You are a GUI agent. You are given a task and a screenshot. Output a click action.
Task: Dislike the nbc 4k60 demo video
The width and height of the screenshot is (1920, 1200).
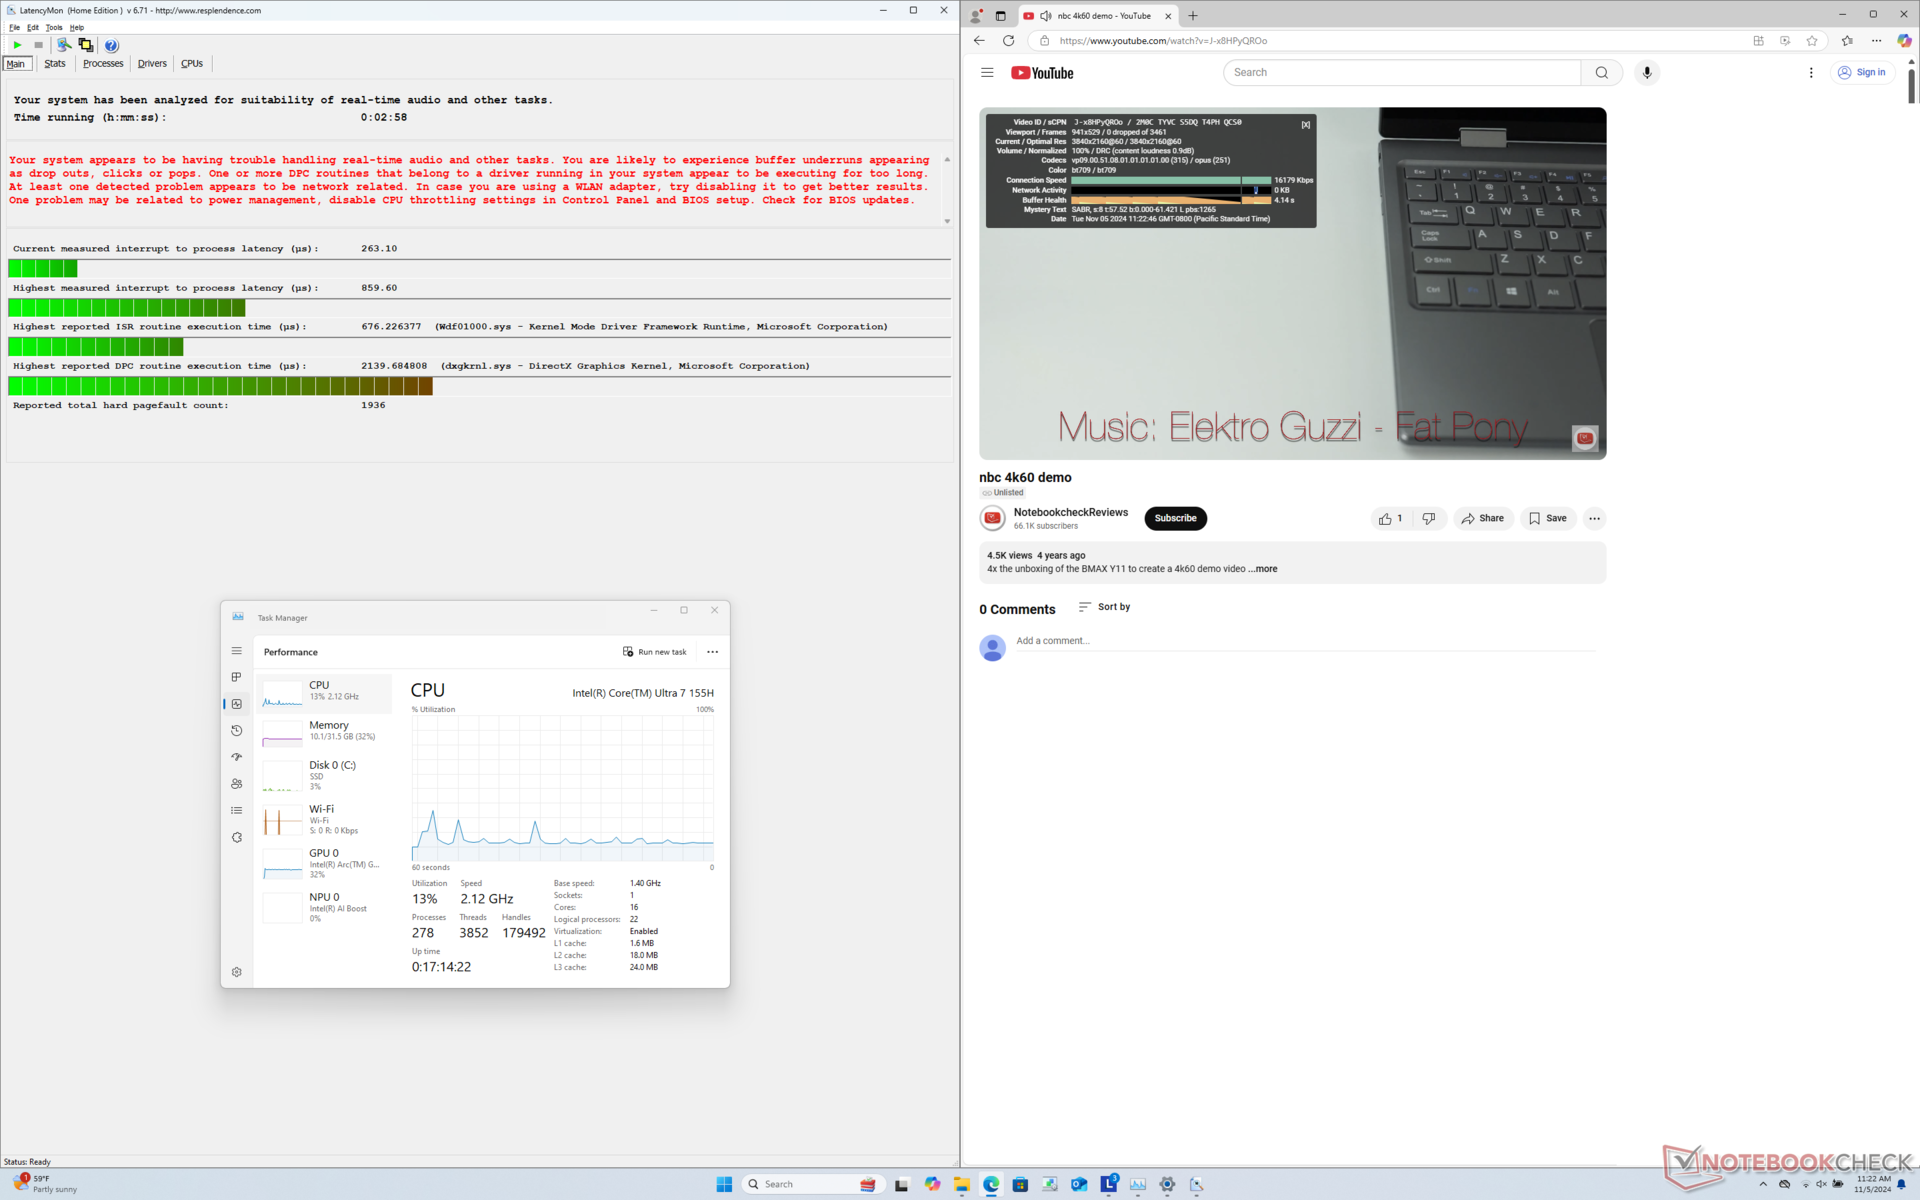pos(1429,518)
